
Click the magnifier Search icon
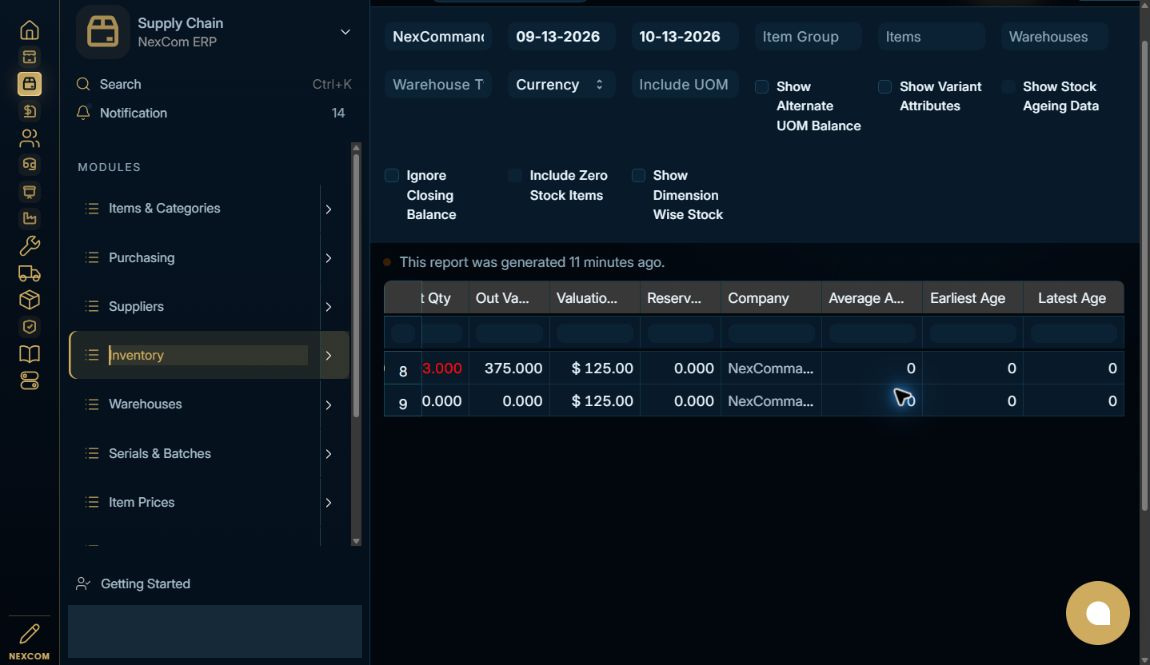point(83,84)
